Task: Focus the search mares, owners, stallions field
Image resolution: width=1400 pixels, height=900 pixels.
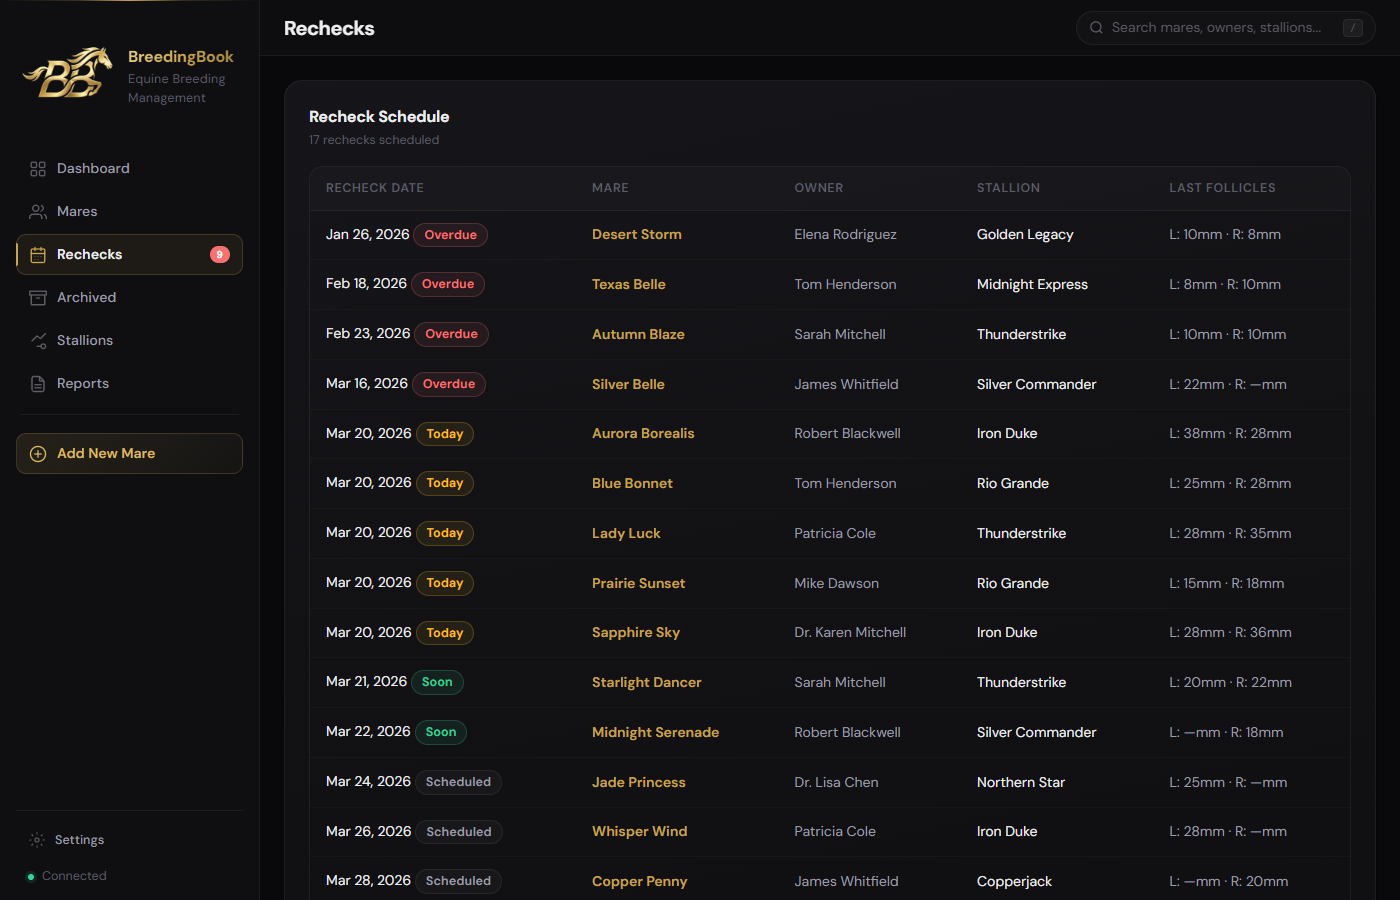Action: point(1226,28)
